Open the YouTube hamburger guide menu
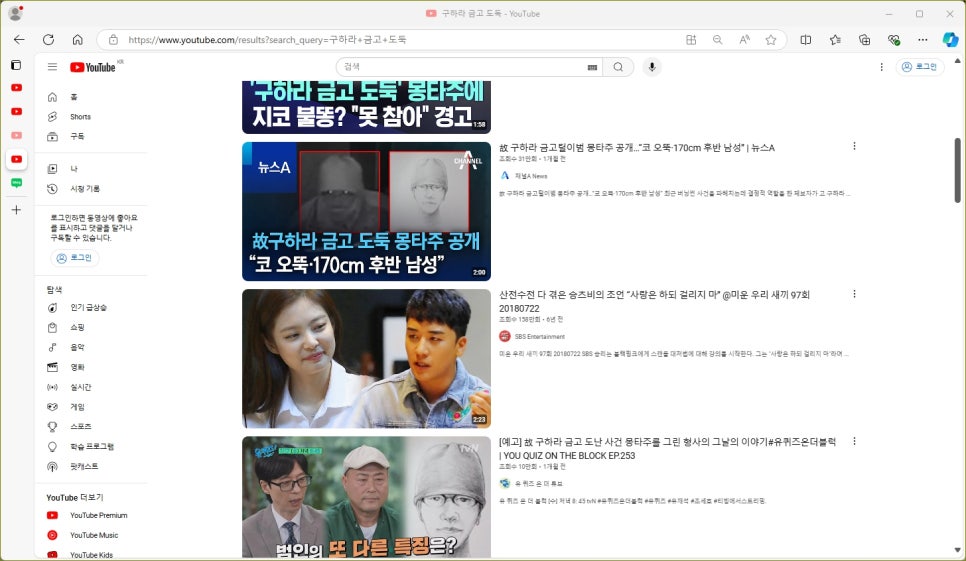The width and height of the screenshot is (966, 561). 52,67
